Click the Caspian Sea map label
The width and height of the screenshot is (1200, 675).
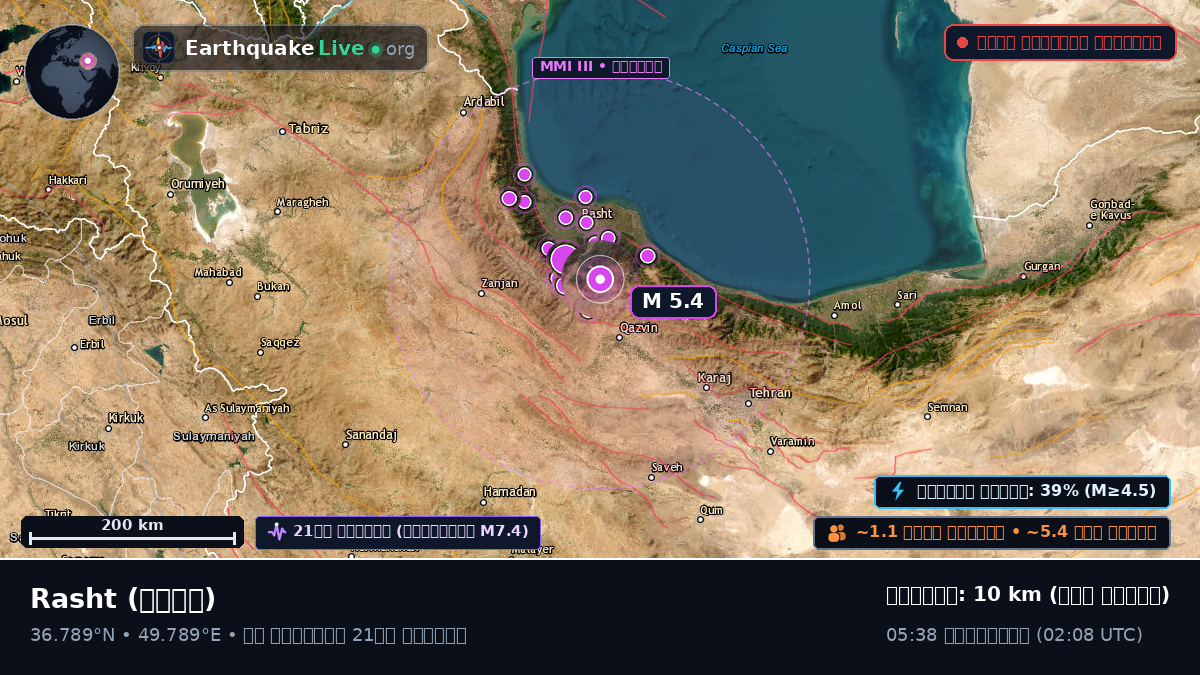point(754,48)
